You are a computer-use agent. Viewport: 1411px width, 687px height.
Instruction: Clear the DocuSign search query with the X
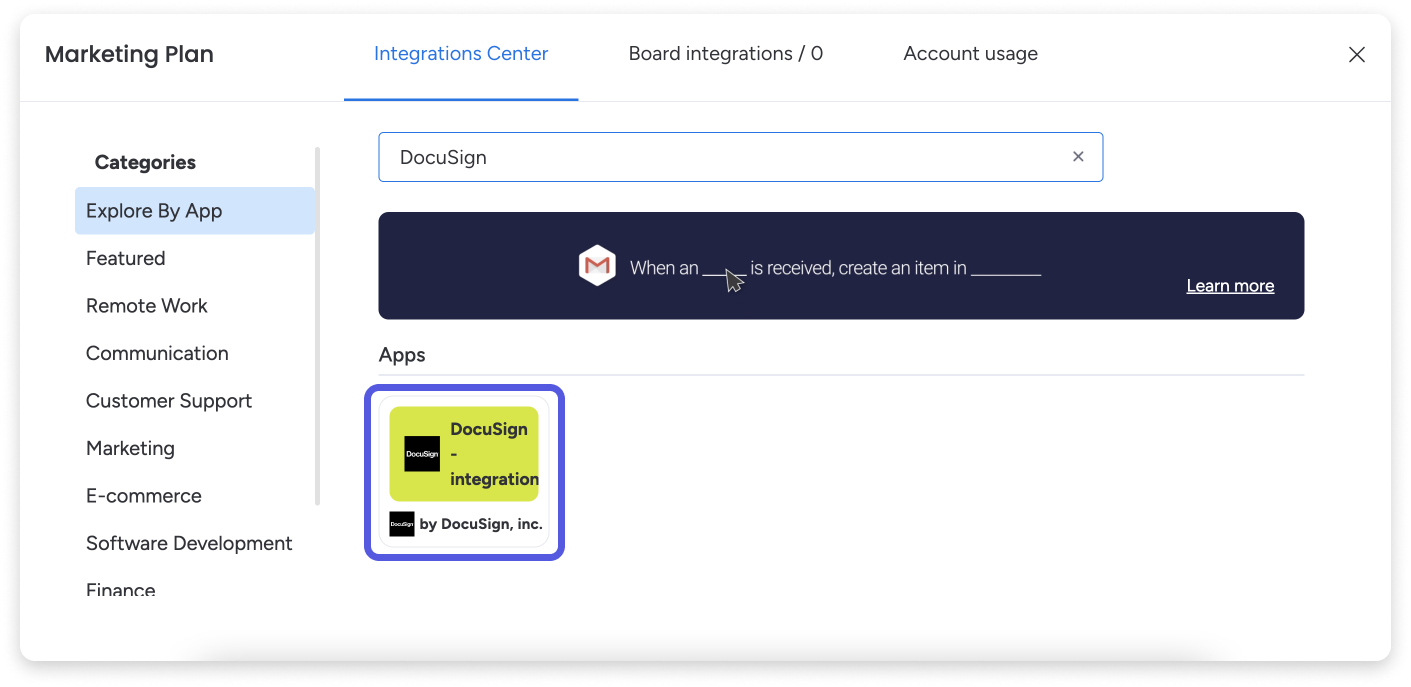[1078, 156]
